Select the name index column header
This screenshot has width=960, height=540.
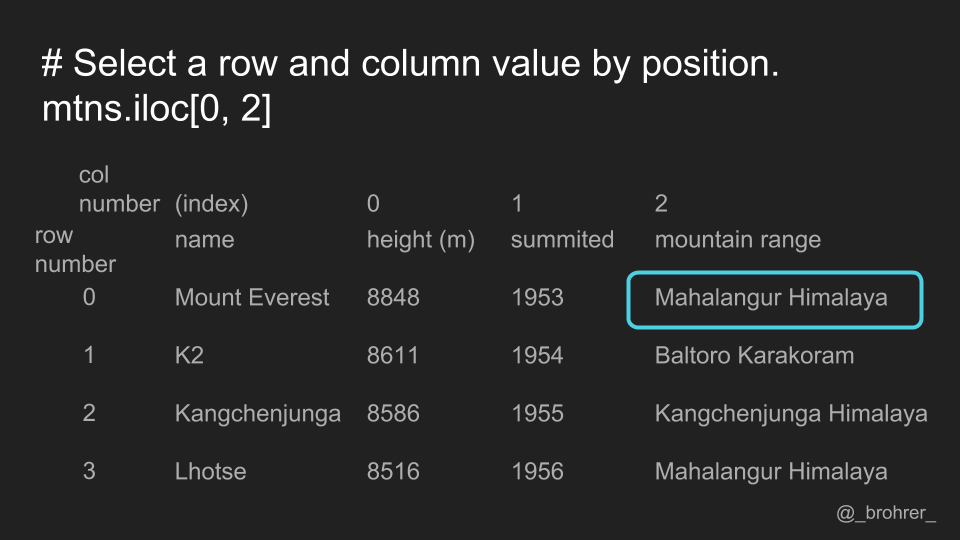click(x=204, y=239)
